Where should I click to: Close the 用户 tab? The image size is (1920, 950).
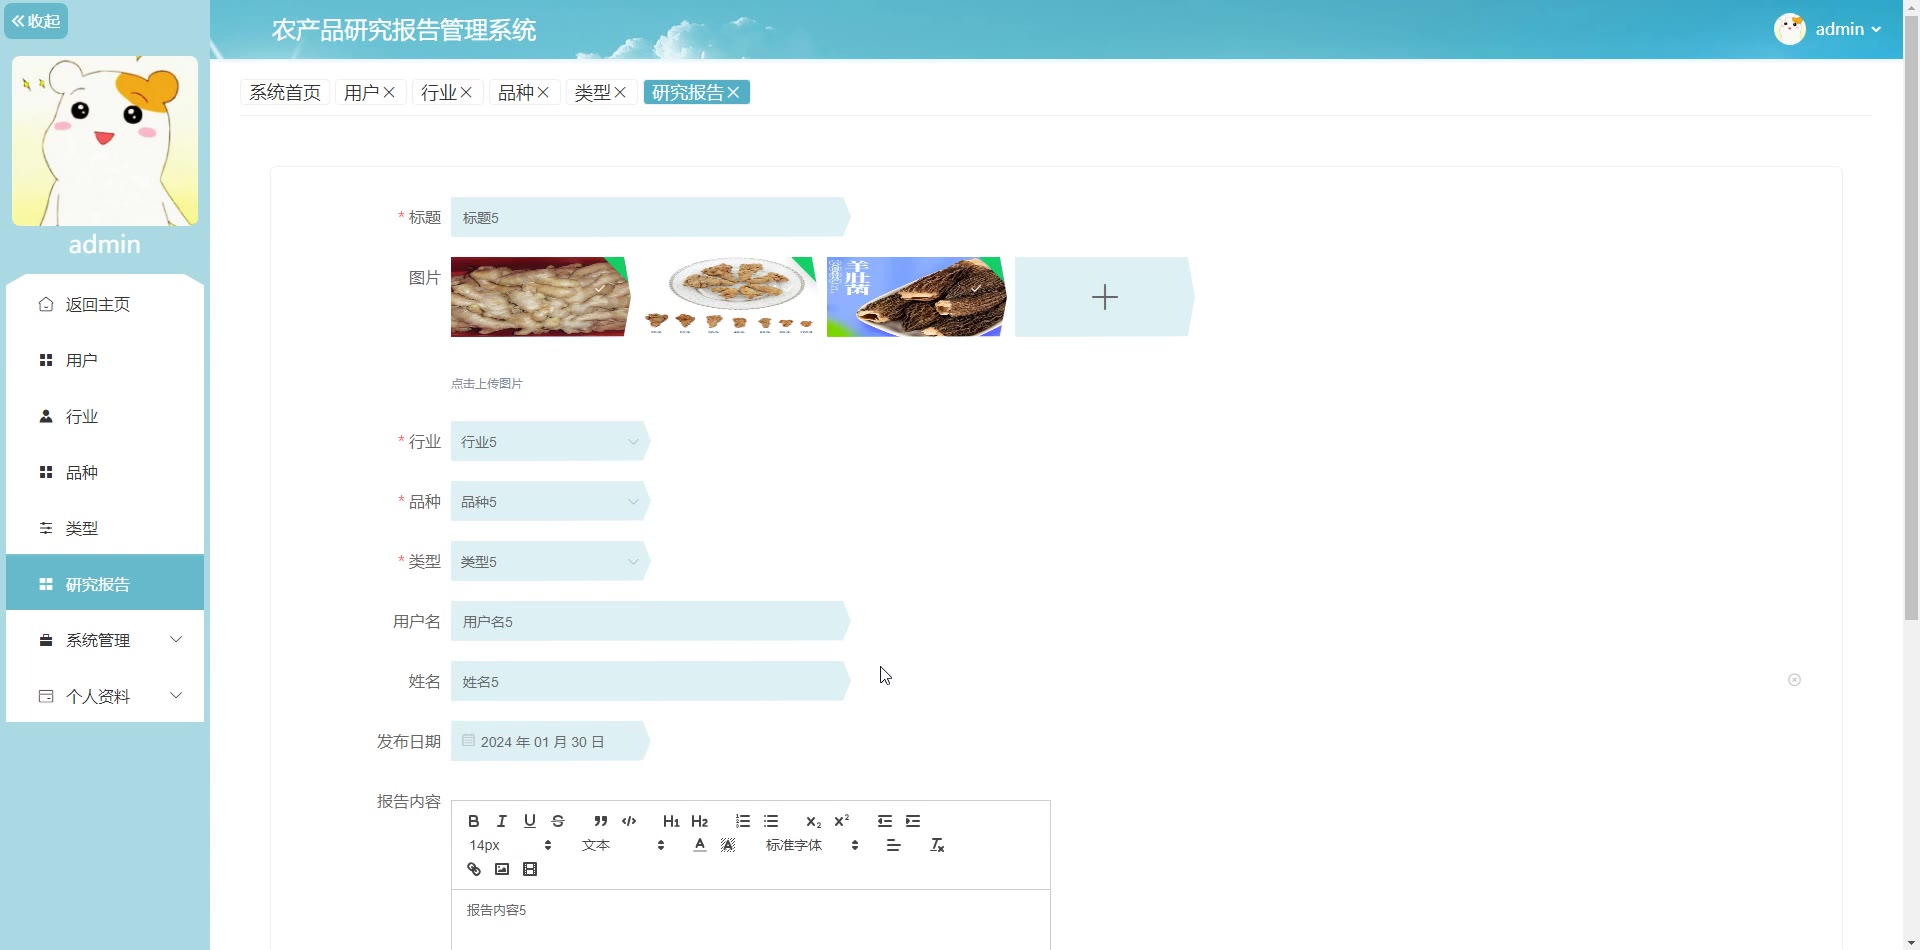point(389,92)
